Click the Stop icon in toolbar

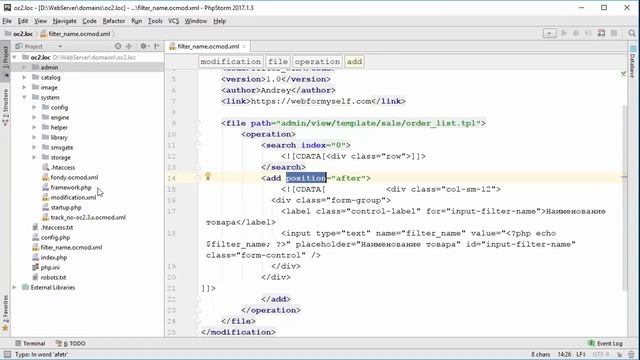click(614, 33)
